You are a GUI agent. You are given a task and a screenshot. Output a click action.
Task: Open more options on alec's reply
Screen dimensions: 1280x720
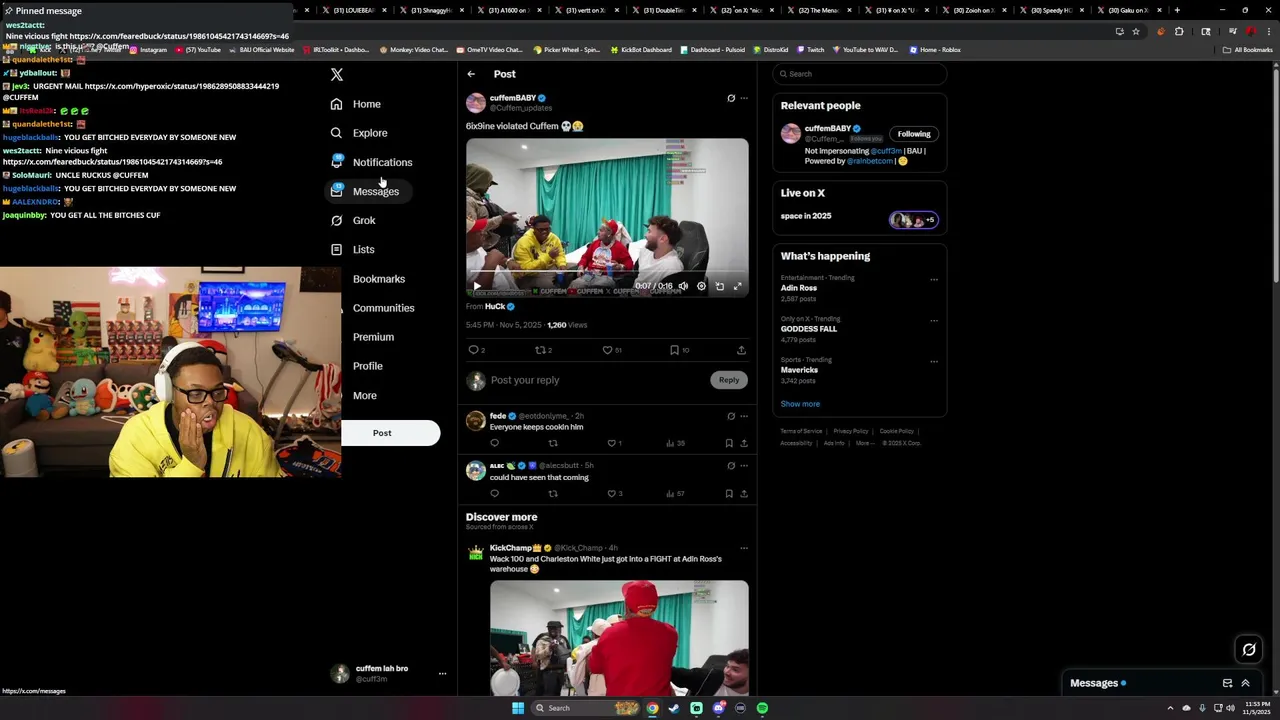pos(744,466)
